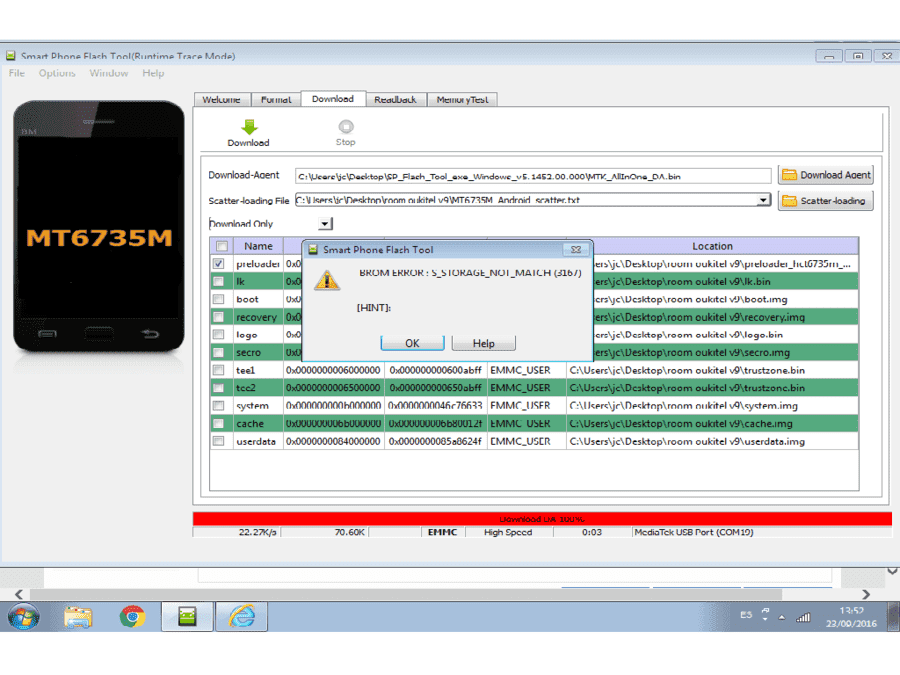Select the Flash Tool taskbar icon
Image resolution: width=900 pixels, height=675 pixels.
click(187, 617)
